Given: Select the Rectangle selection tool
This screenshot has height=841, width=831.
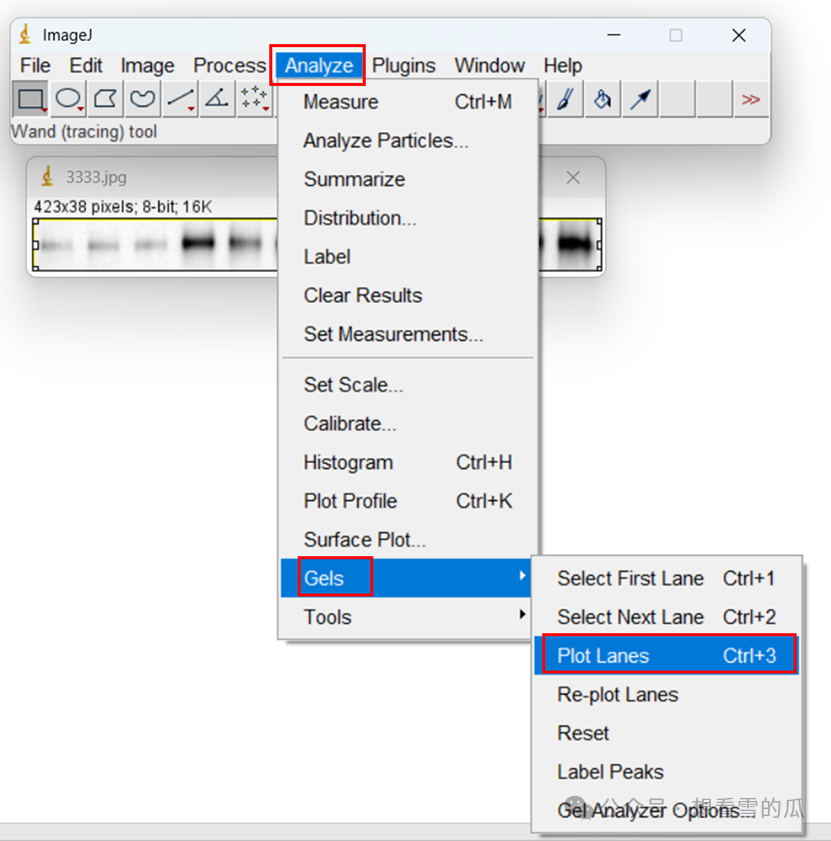Looking at the screenshot, I should click(x=30, y=99).
